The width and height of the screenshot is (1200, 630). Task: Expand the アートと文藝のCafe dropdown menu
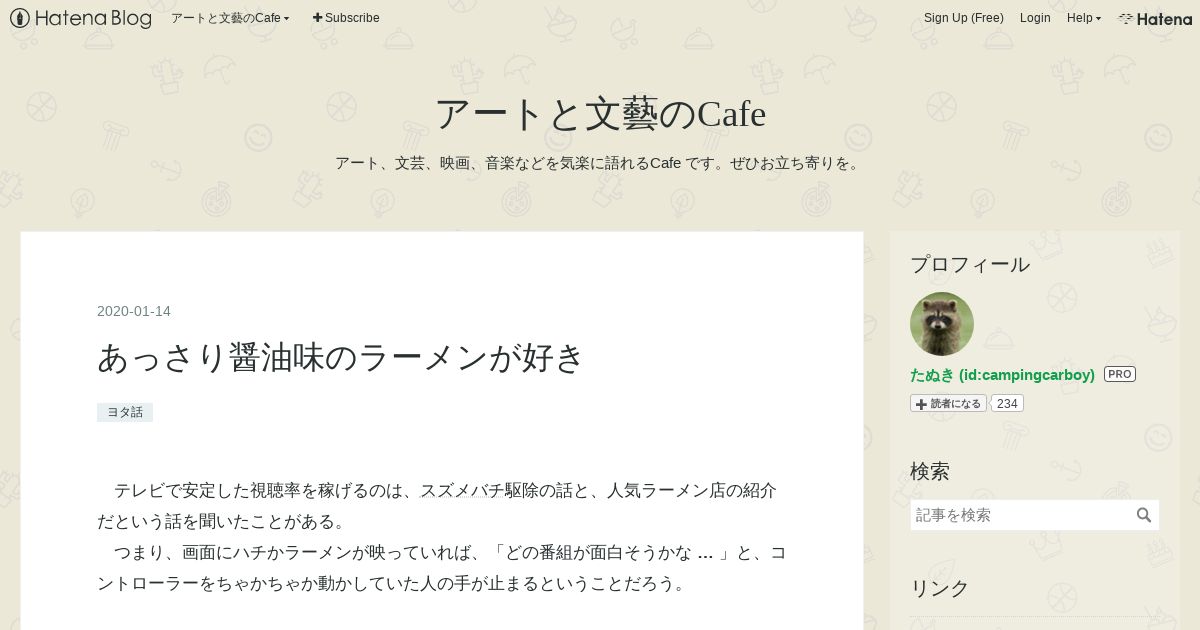(230, 18)
